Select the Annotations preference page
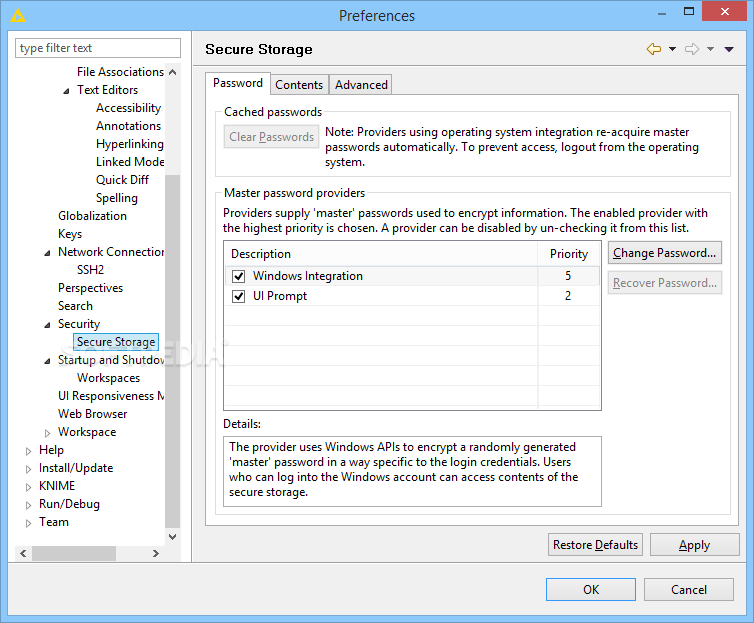The width and height of the screenshot is (754, 623). tap(128, 126)
